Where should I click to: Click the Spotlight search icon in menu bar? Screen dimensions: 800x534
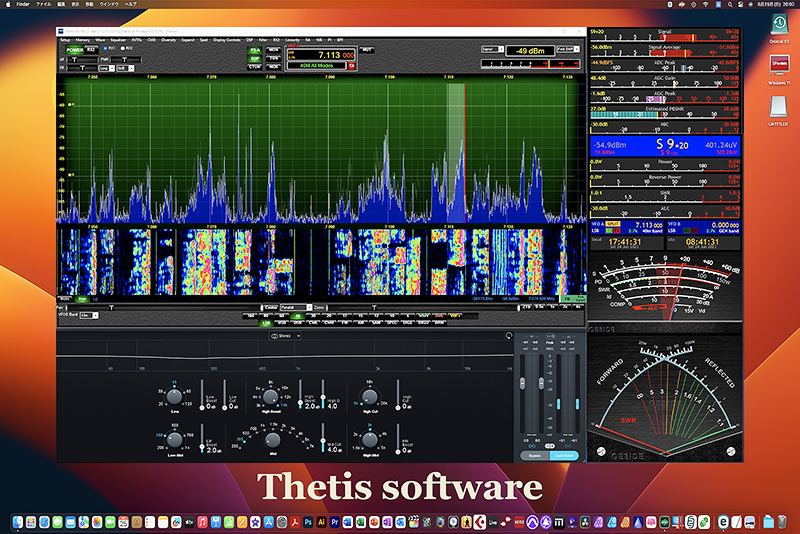click(x=730, y=4)
